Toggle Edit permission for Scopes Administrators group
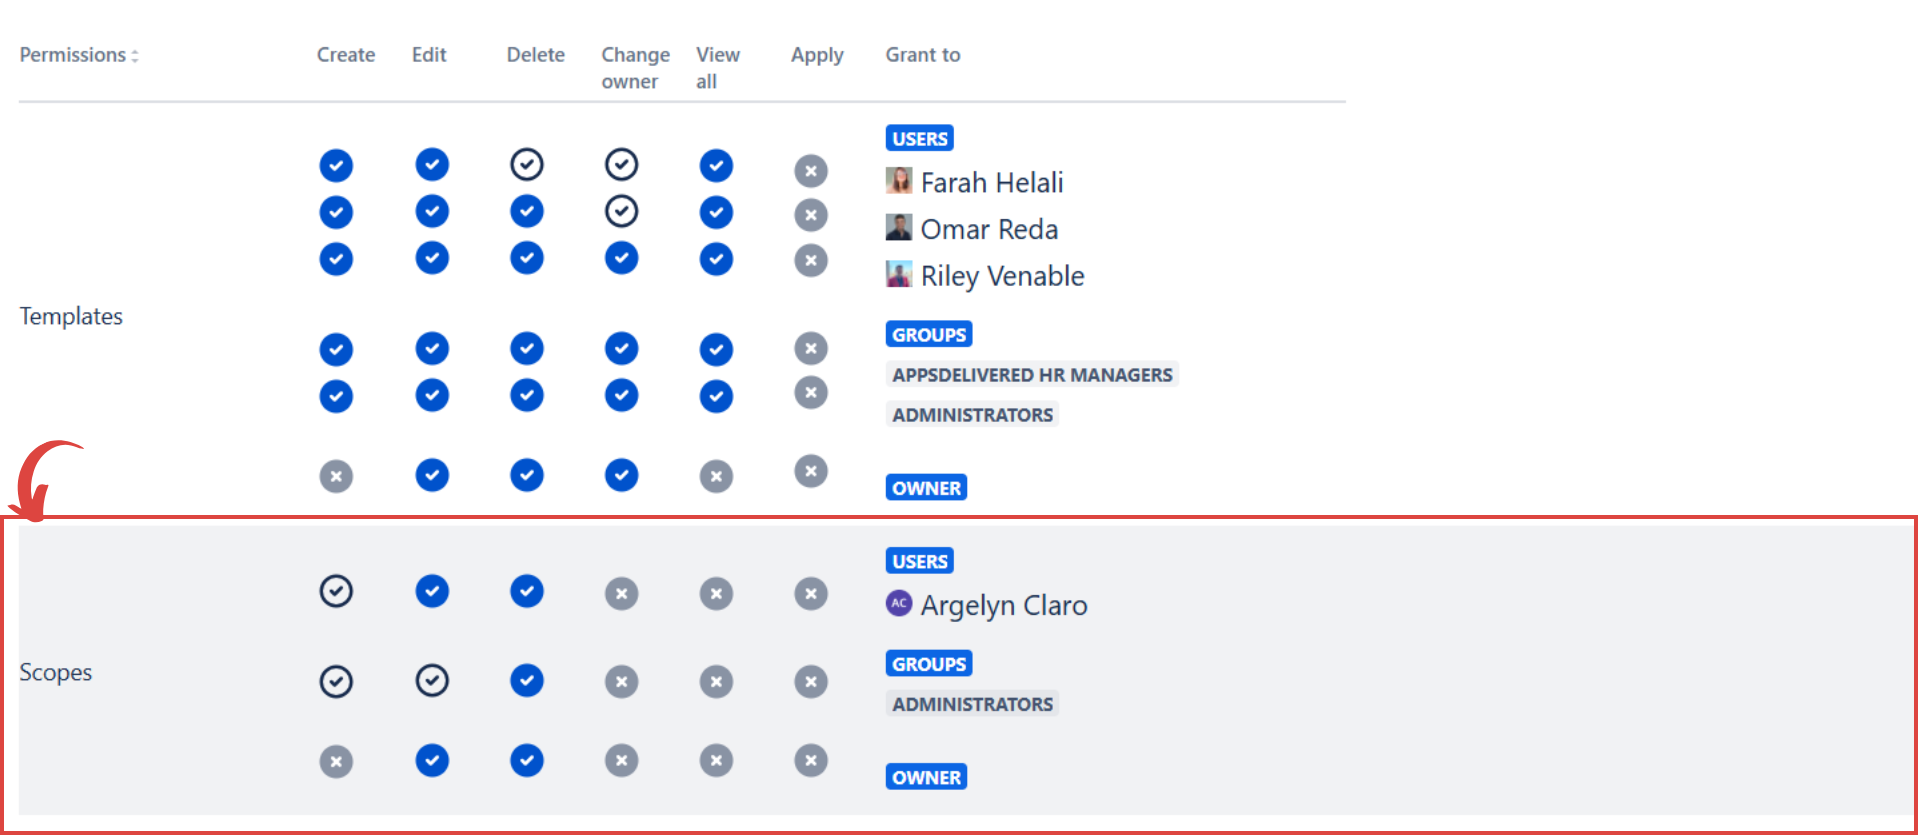1918x835 pixels. (x=432, y=681)
